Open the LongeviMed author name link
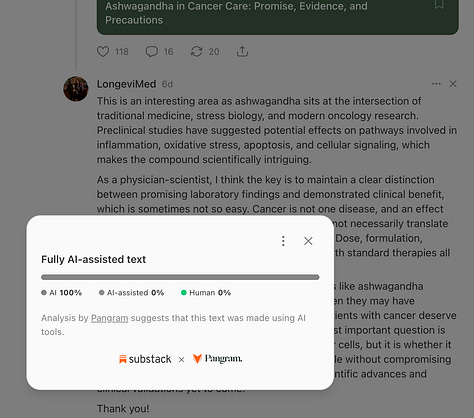Image resolution: width=474 pixels, height=418 pixels. coord(126,84)
